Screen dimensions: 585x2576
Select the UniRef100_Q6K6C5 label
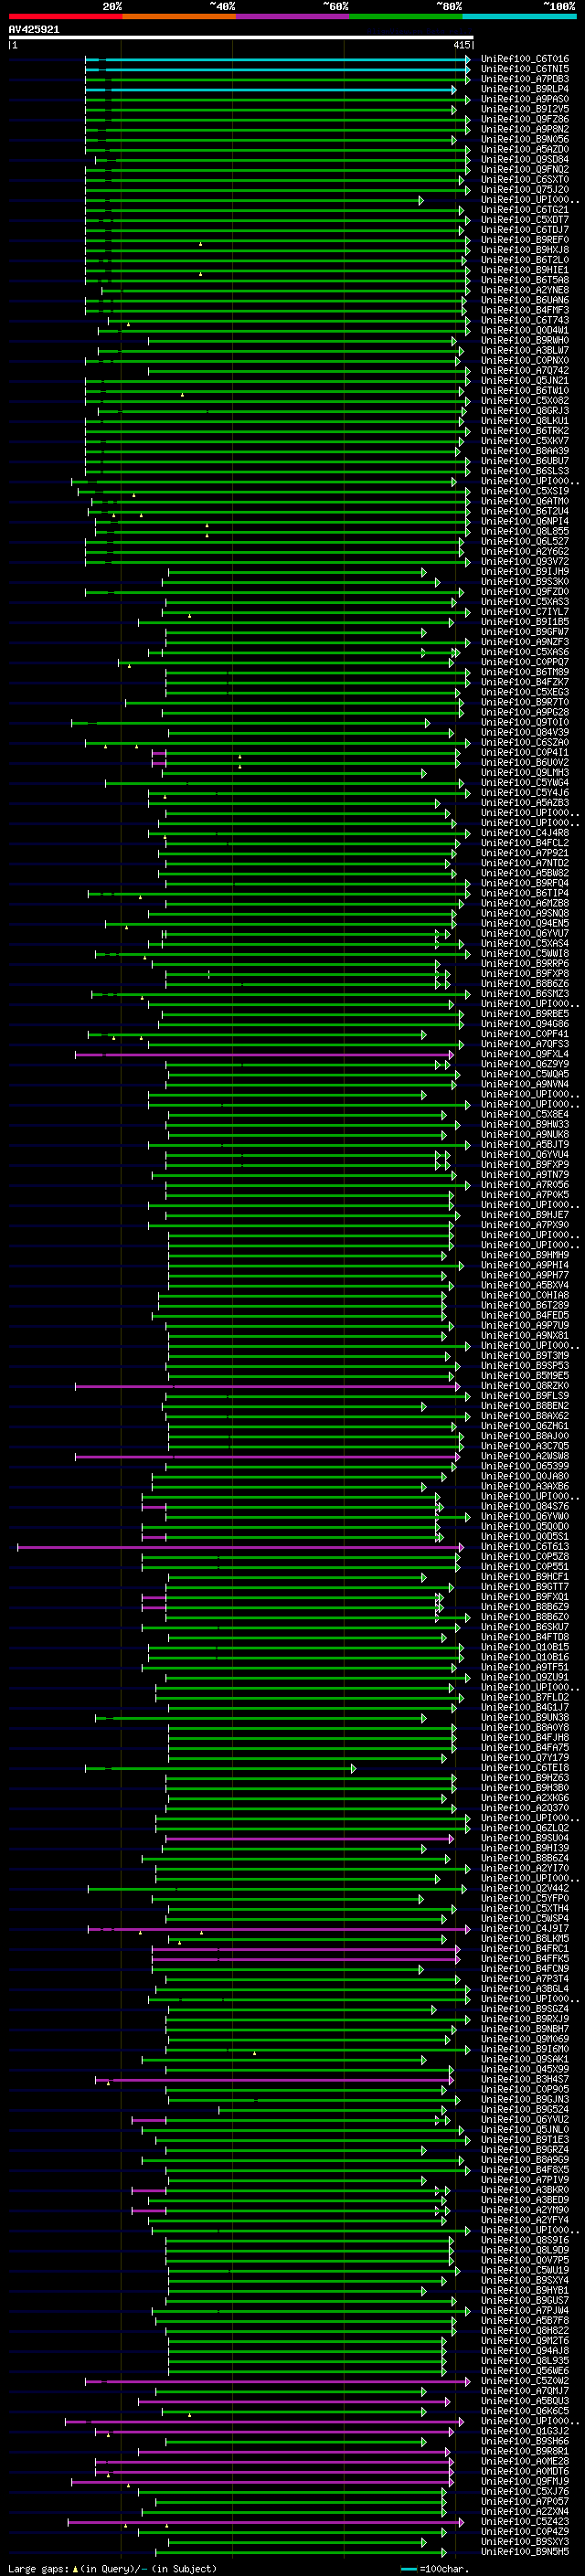click(x=525, y=2411)
